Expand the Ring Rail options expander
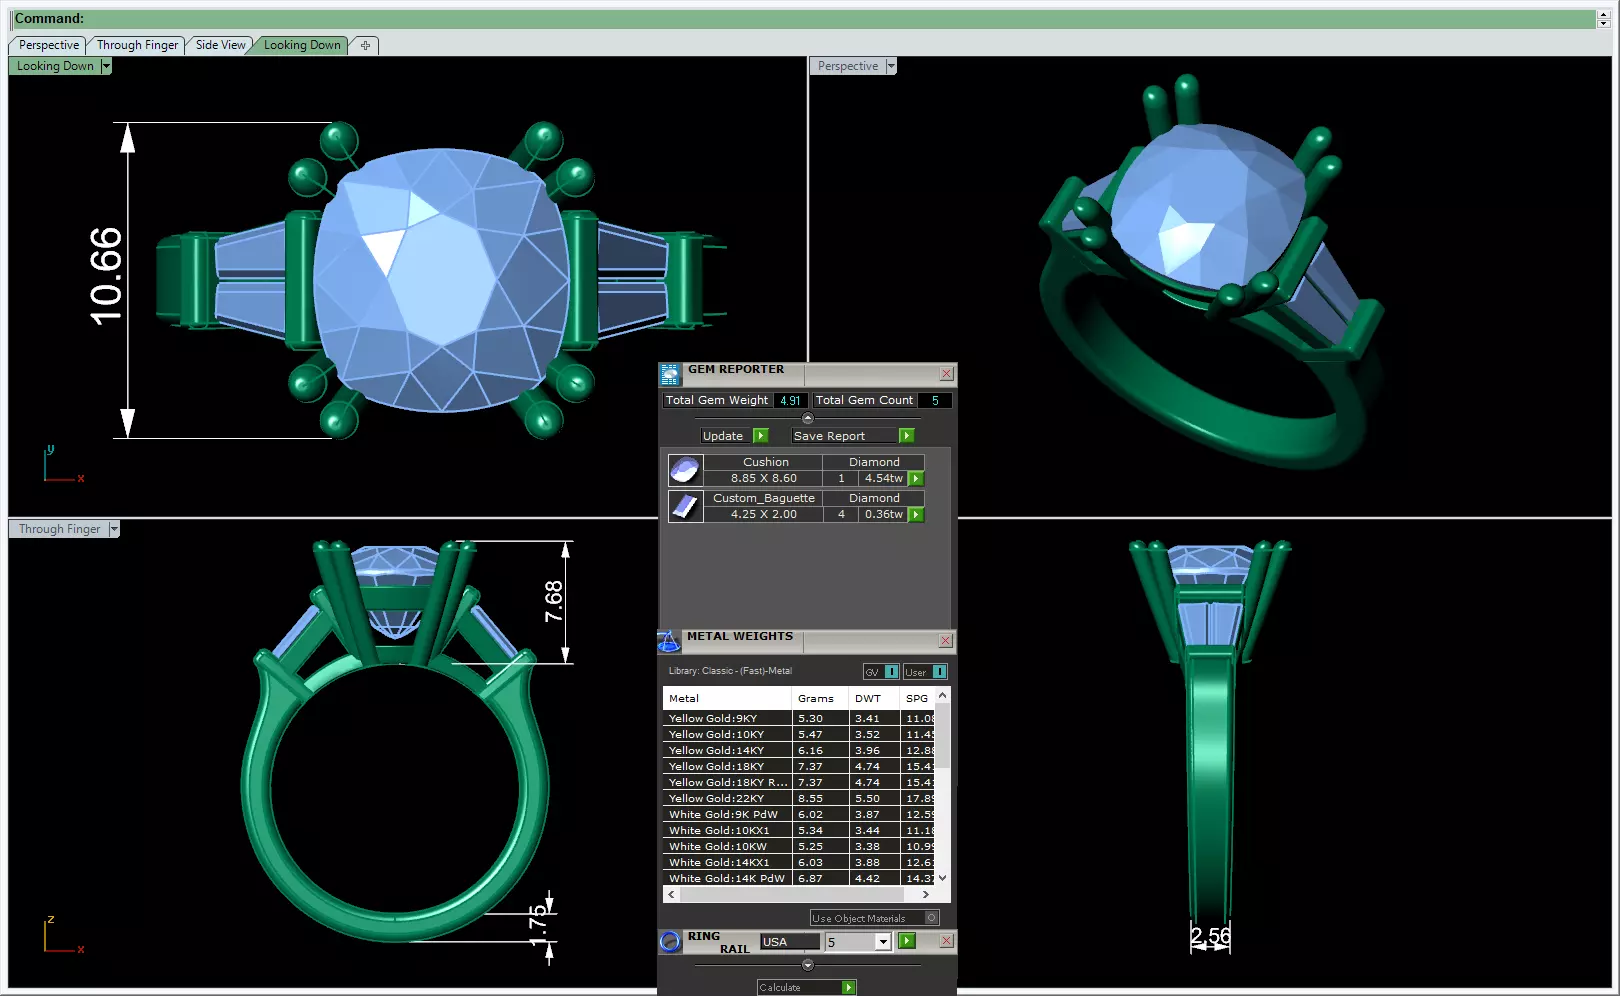This screenshot has height=996, width=1620. click(x=808, y=965)
